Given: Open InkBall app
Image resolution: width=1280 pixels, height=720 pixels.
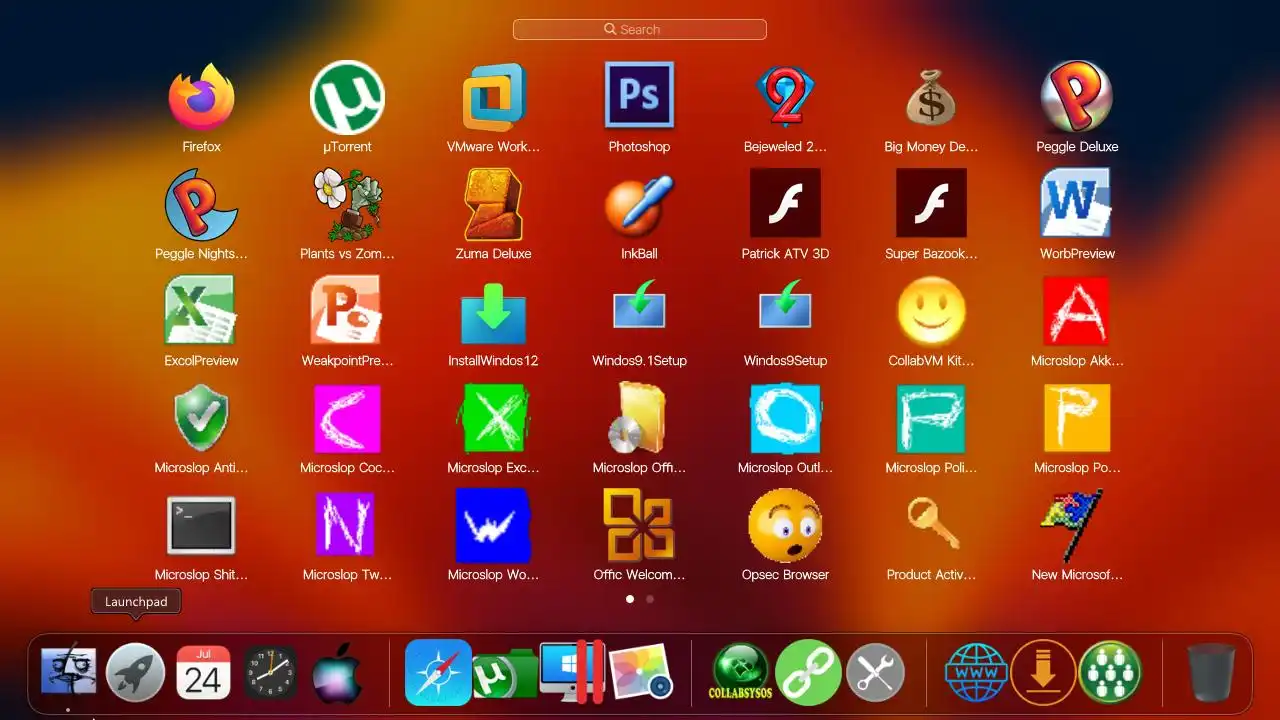Looking at the screenshot, I should coord(639,204).
